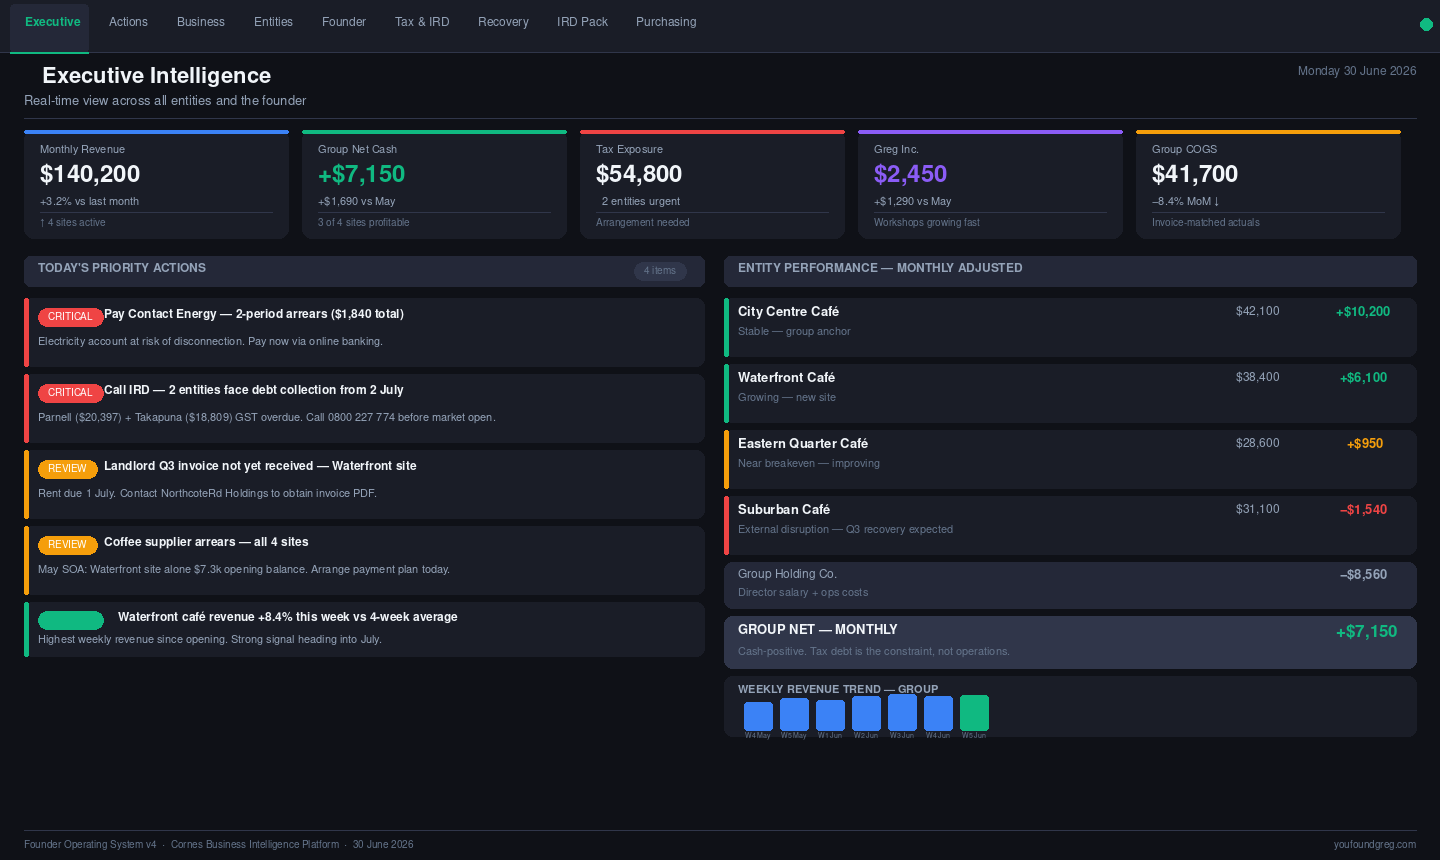Click '2 entities urgent' under Tax Exposure
1440x860 pixels.
[x=641, y=201]
